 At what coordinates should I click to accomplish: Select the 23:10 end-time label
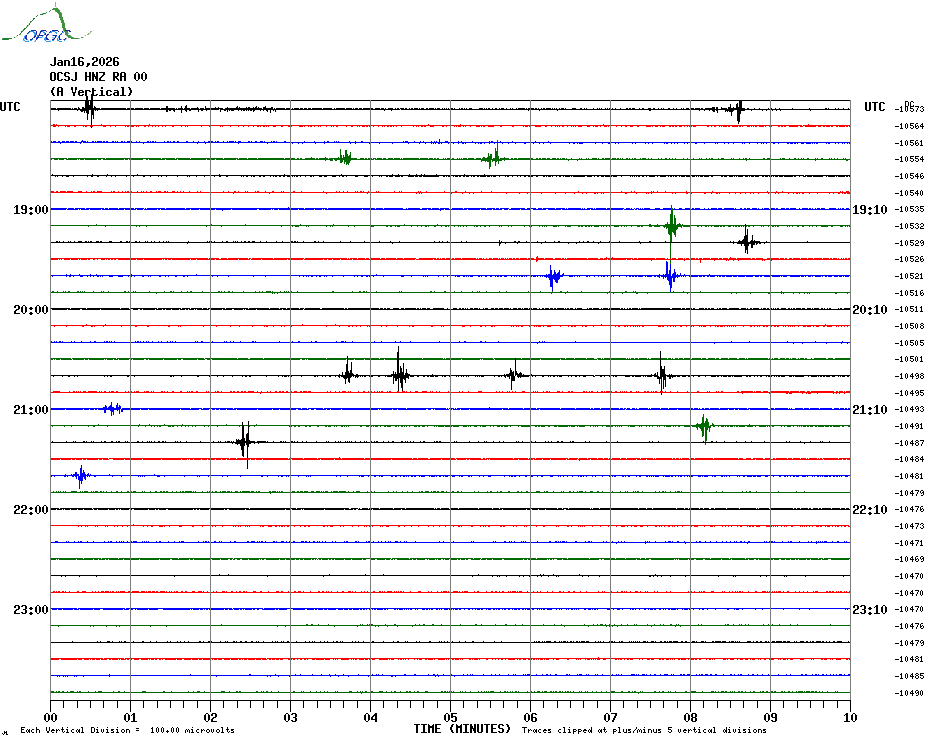pos(869,610)
